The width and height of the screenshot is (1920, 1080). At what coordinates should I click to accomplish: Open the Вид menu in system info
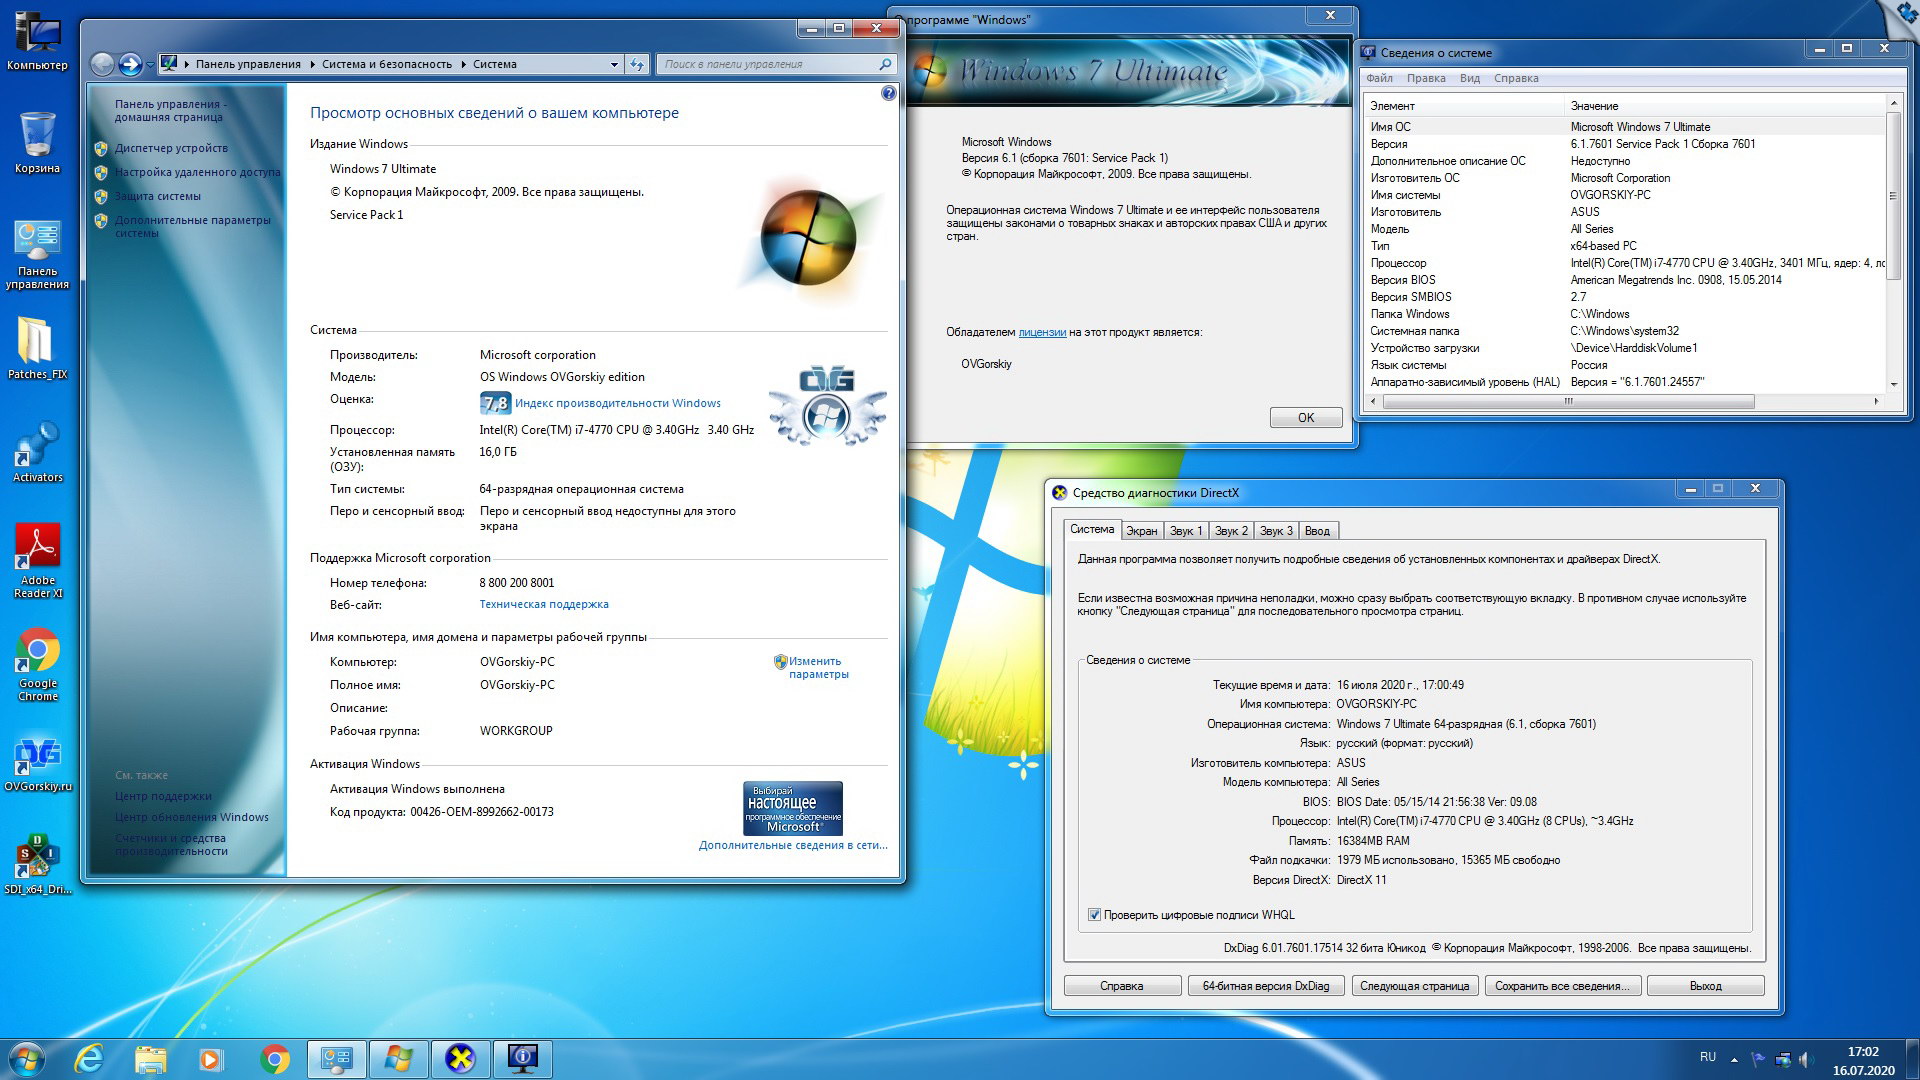(x=1469, y=78)
